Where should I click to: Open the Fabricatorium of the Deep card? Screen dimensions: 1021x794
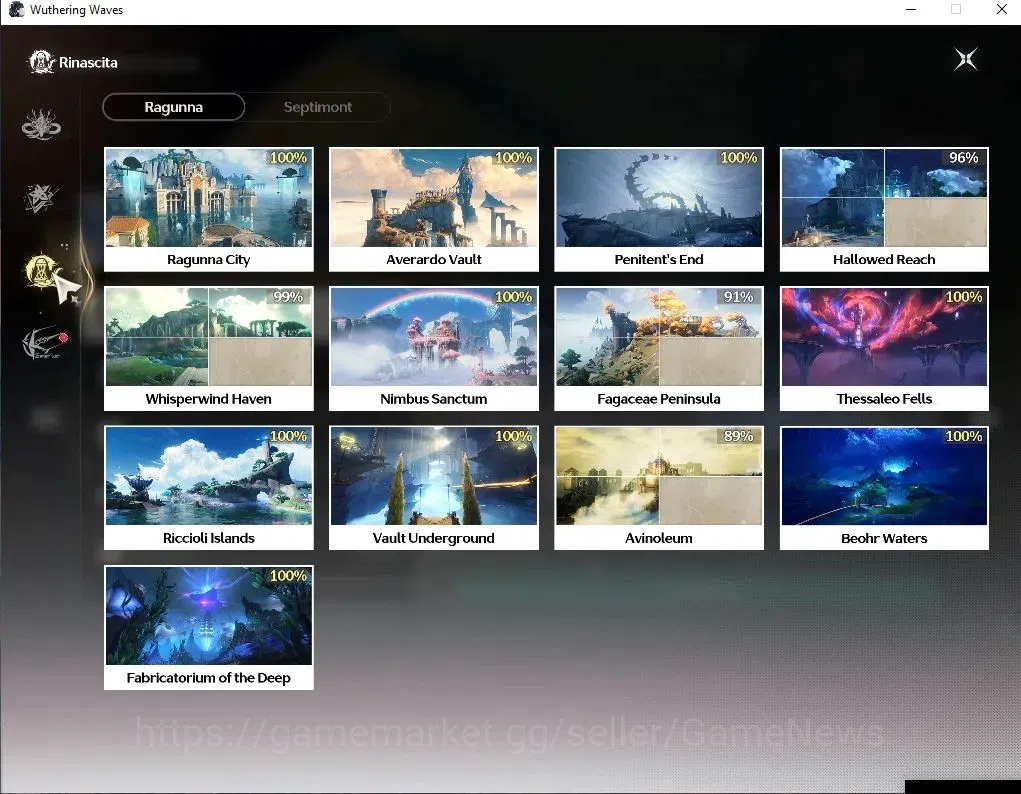[x=208, y=627]
